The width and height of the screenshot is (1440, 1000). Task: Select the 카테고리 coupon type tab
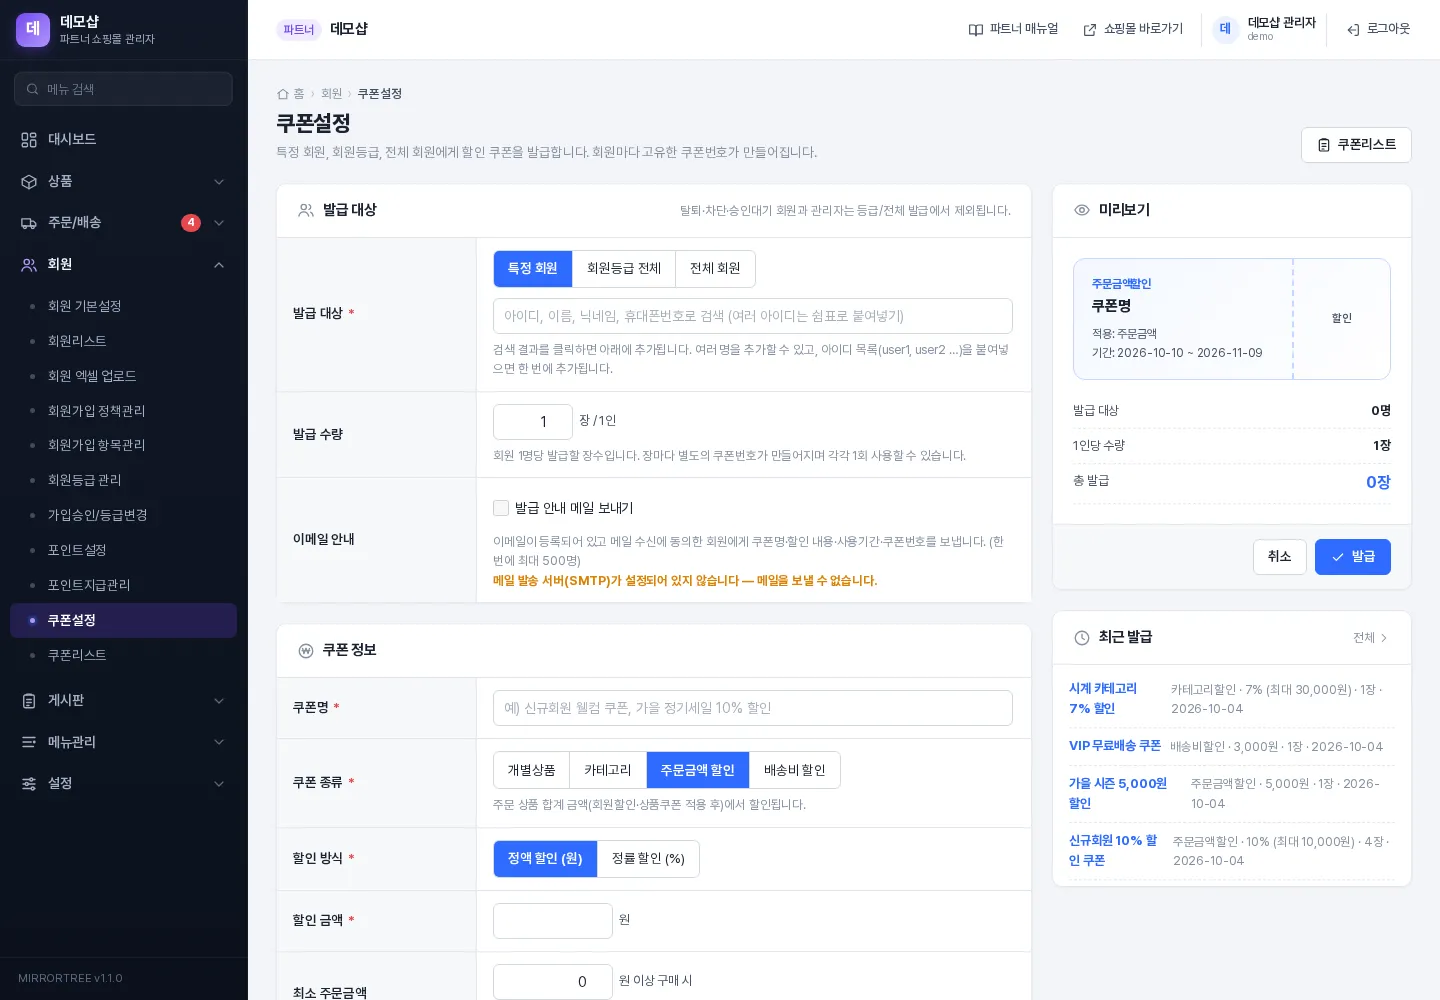[608, 770]
